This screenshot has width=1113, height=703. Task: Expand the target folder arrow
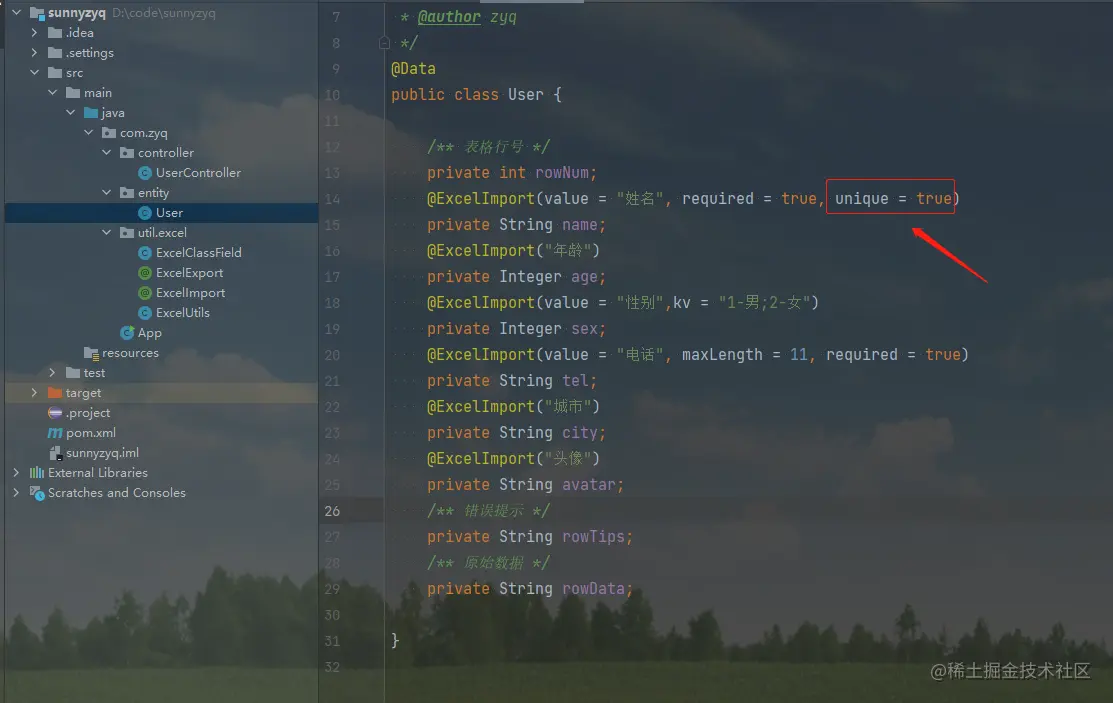point(34,392)
